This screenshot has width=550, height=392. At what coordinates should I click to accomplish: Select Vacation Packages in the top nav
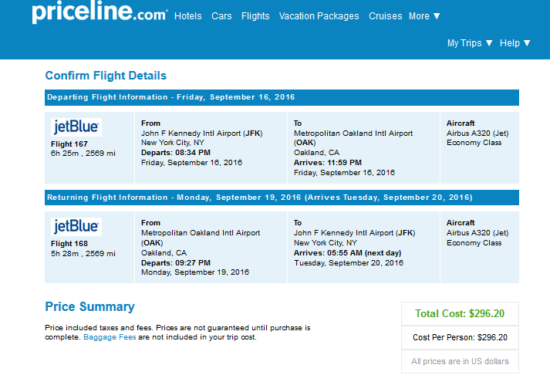coord(319,16)
